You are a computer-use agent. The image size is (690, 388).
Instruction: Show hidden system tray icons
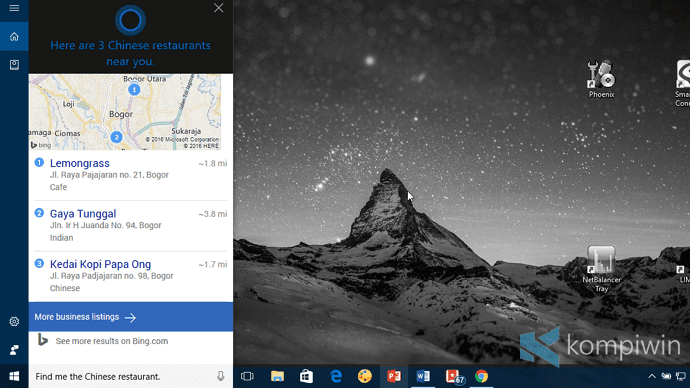point(652,376)
